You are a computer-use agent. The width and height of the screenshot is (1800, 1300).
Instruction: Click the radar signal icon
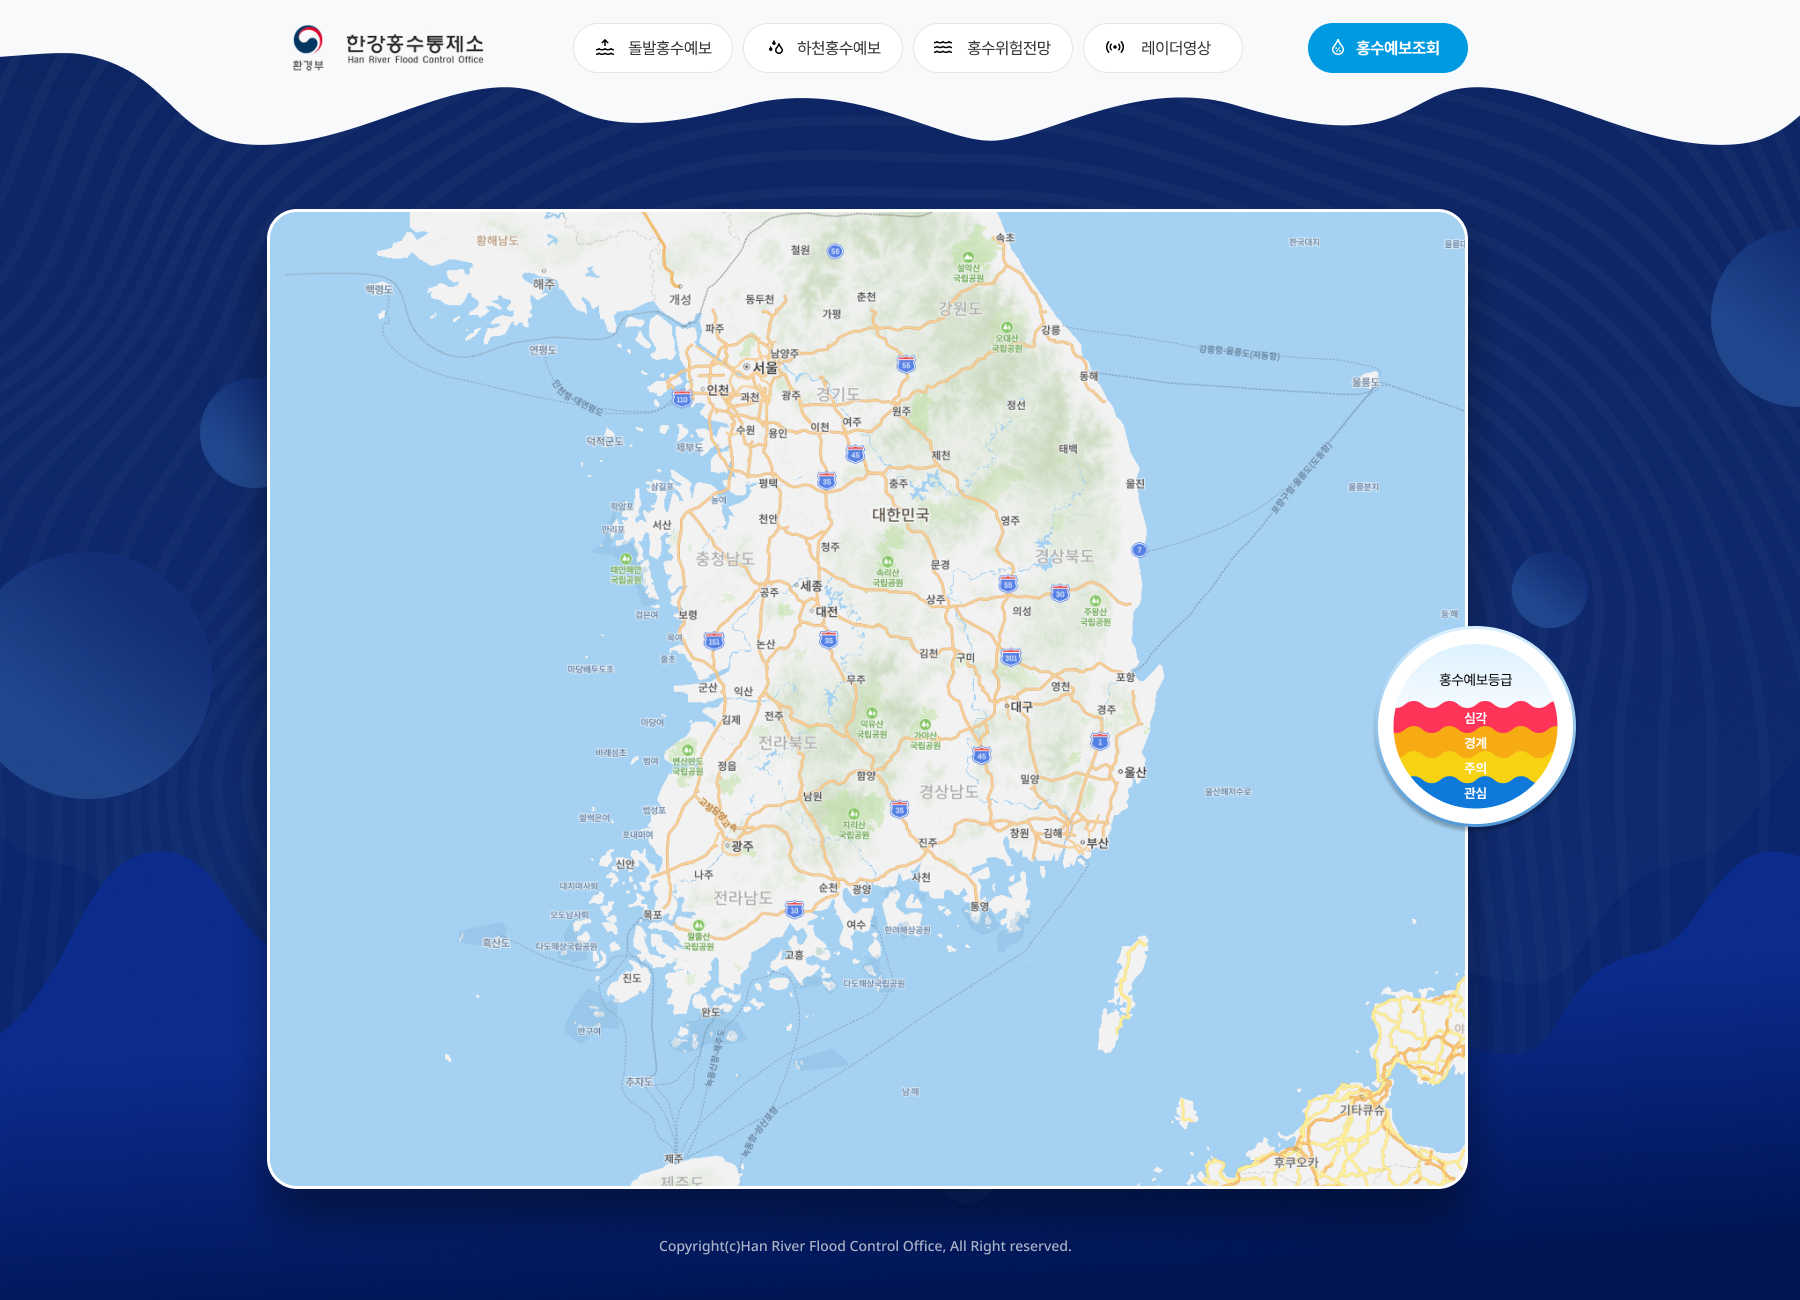1115,48
